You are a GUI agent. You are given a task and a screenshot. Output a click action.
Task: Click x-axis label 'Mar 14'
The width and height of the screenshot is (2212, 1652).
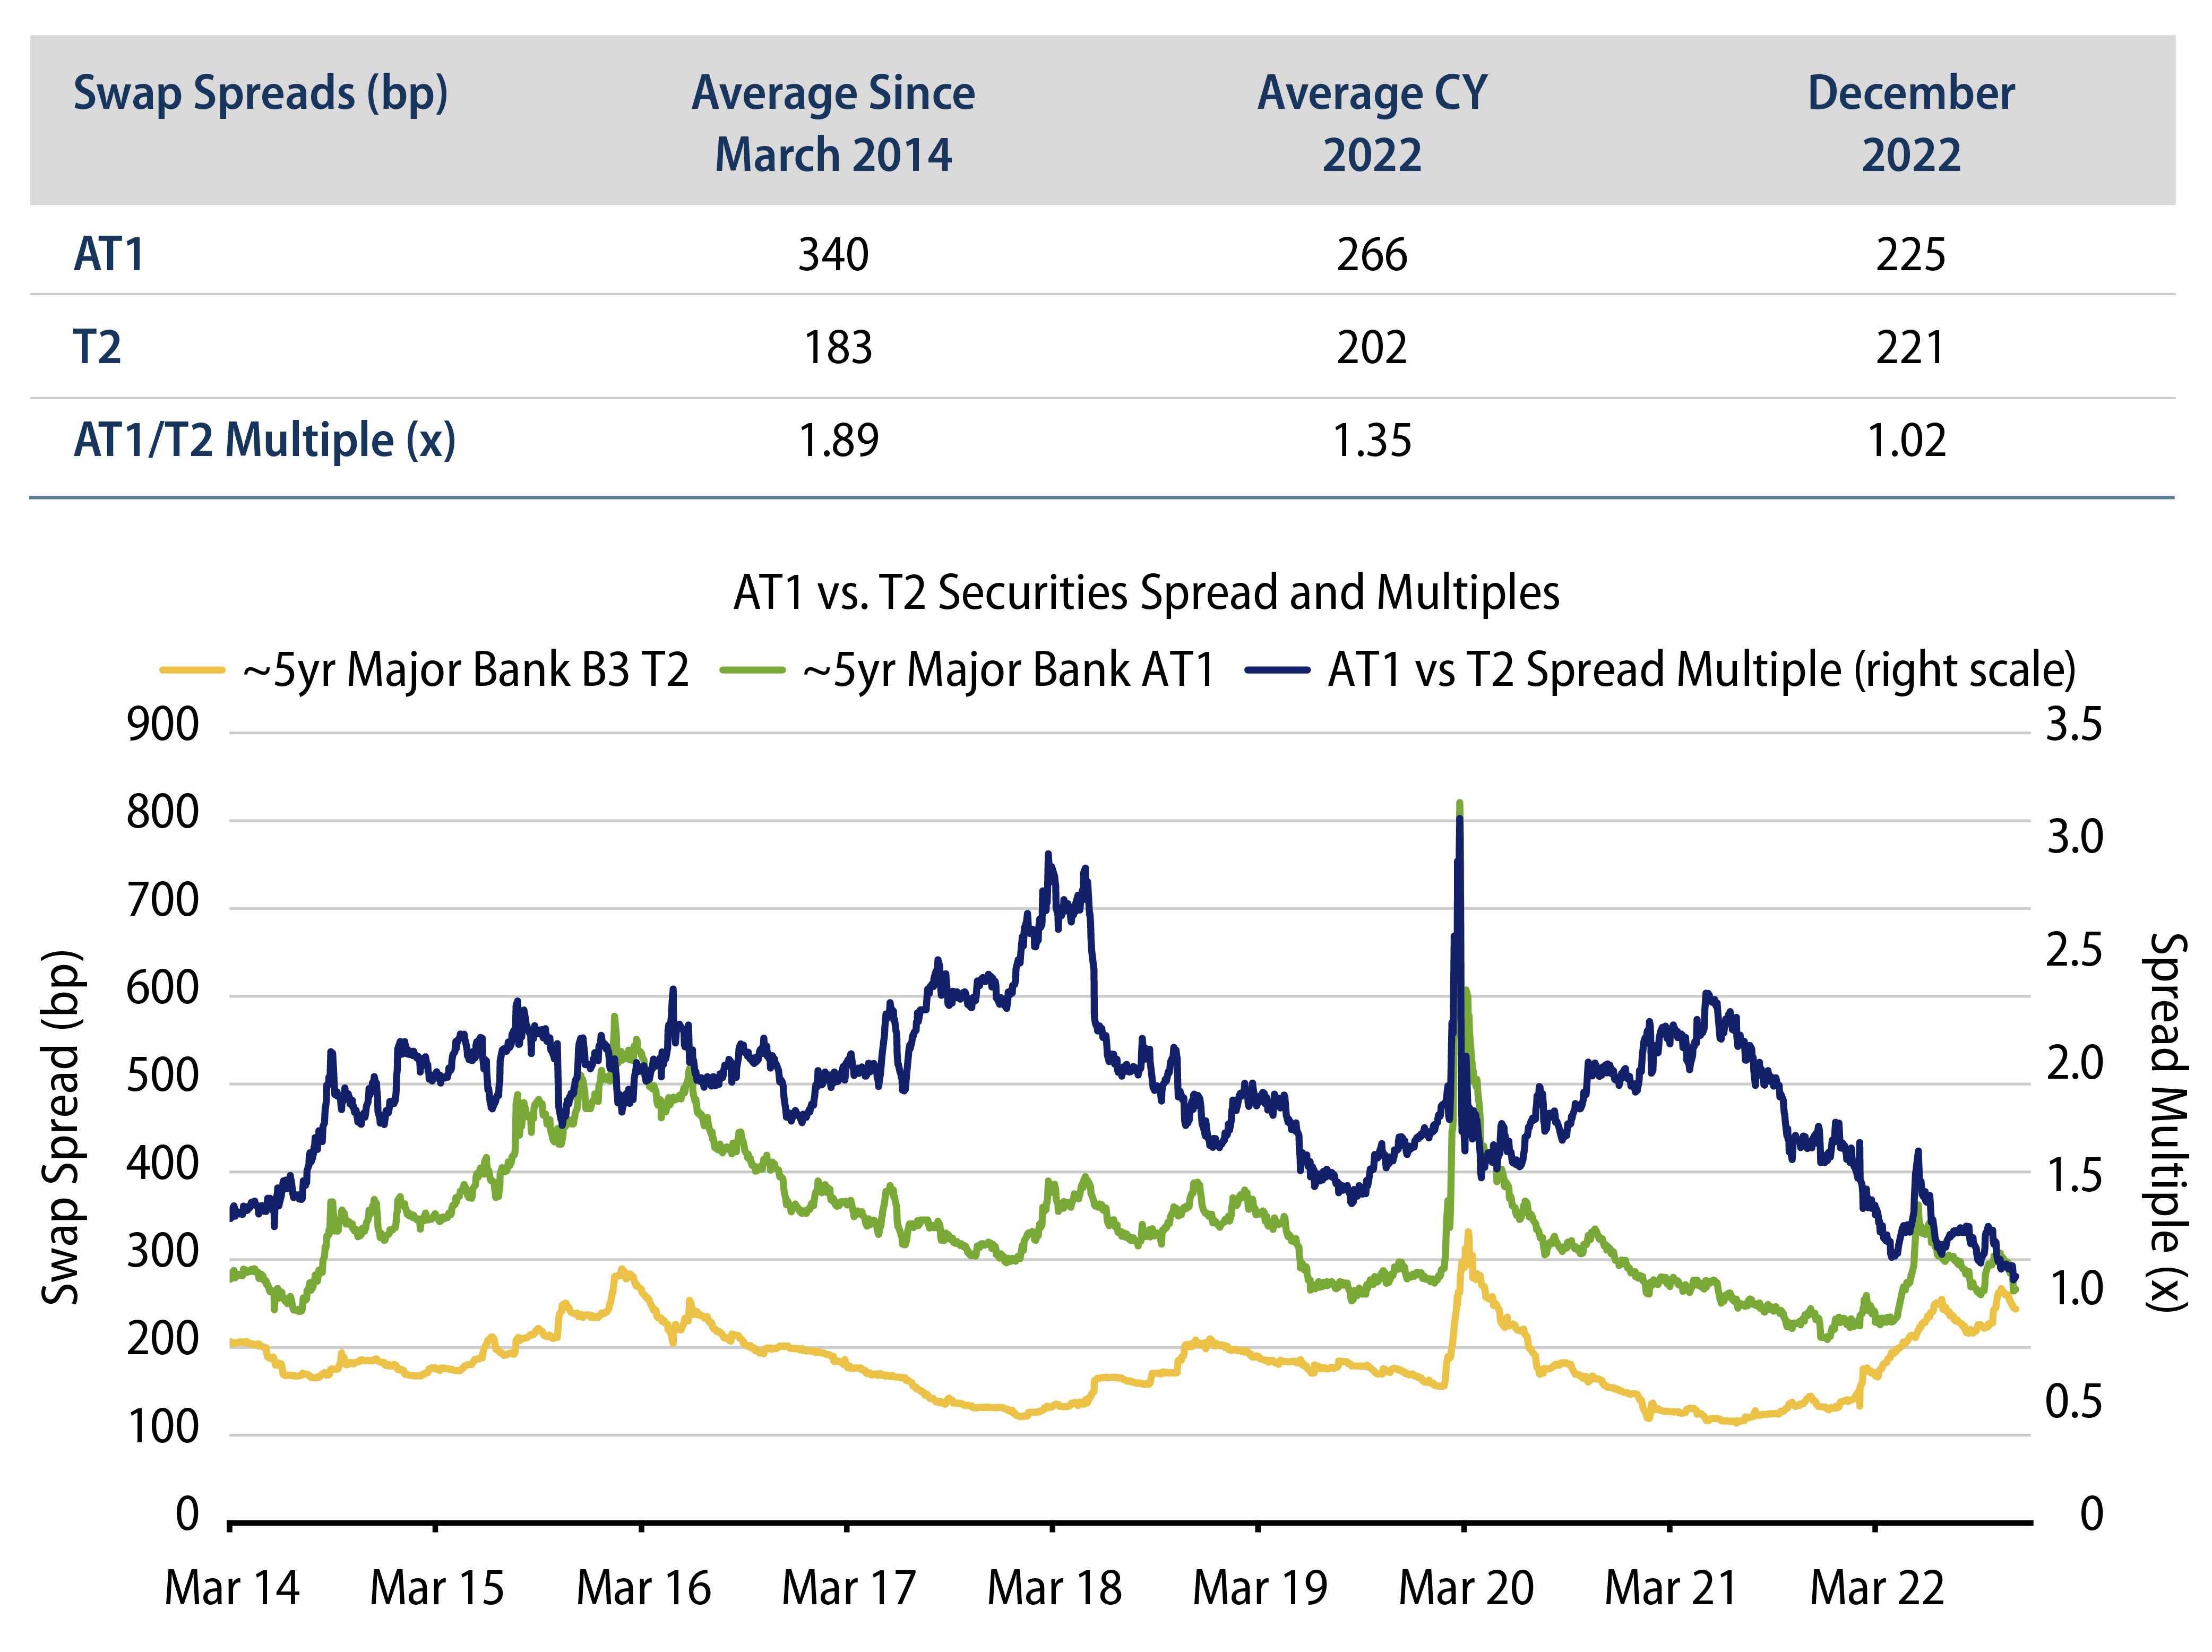pyautogui.click(x=231, y=1588)
